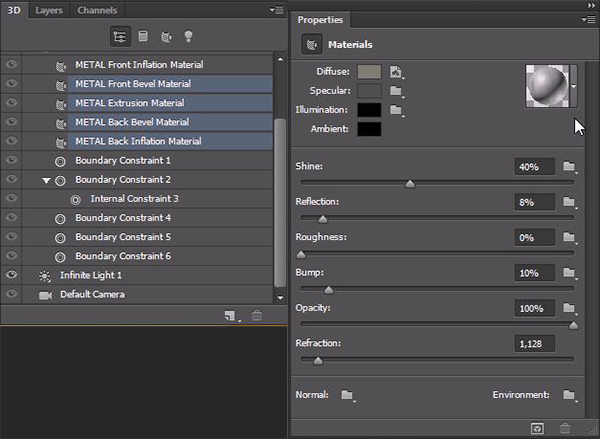
Task: Collapse the Boundary Constraint 2 group
Action: pyautogui.click(x=46, y=180)
